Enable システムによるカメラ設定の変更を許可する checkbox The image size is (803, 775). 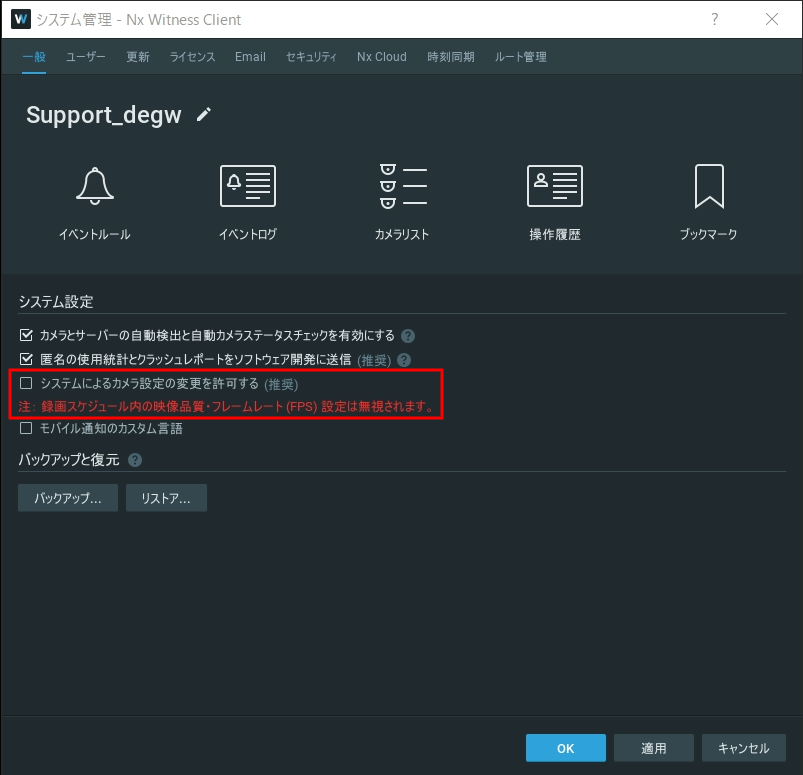tap(26, 383)
